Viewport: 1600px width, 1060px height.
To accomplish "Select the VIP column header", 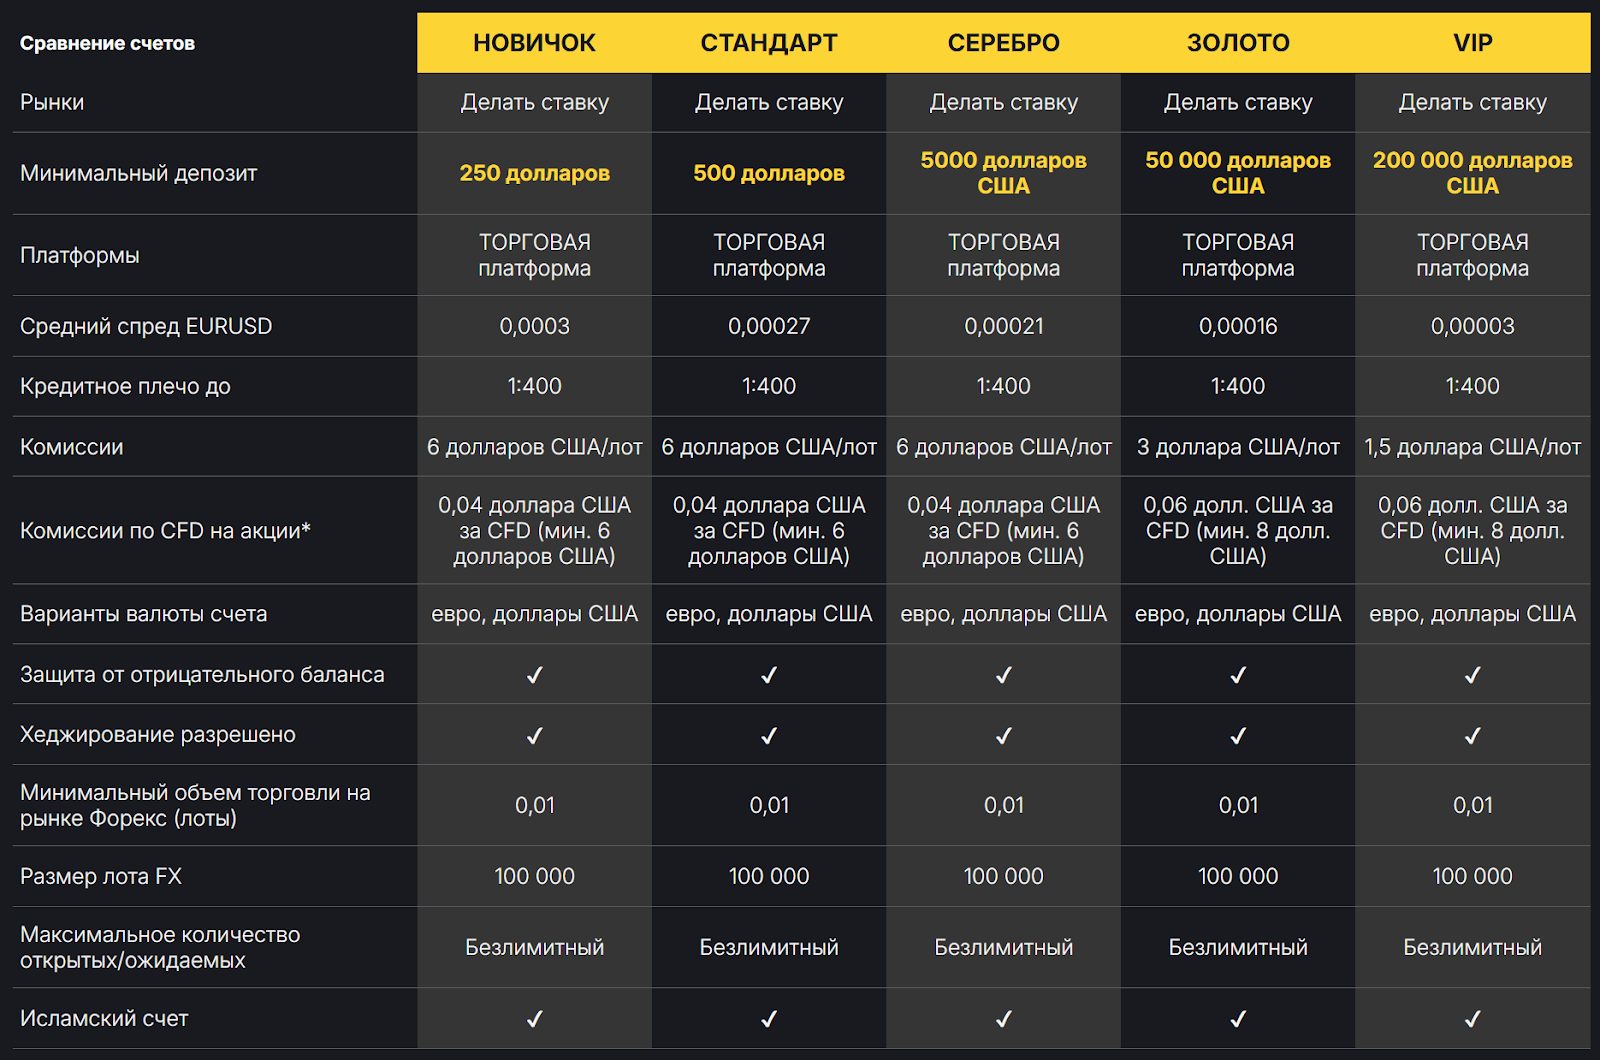I will [1473, 43].
